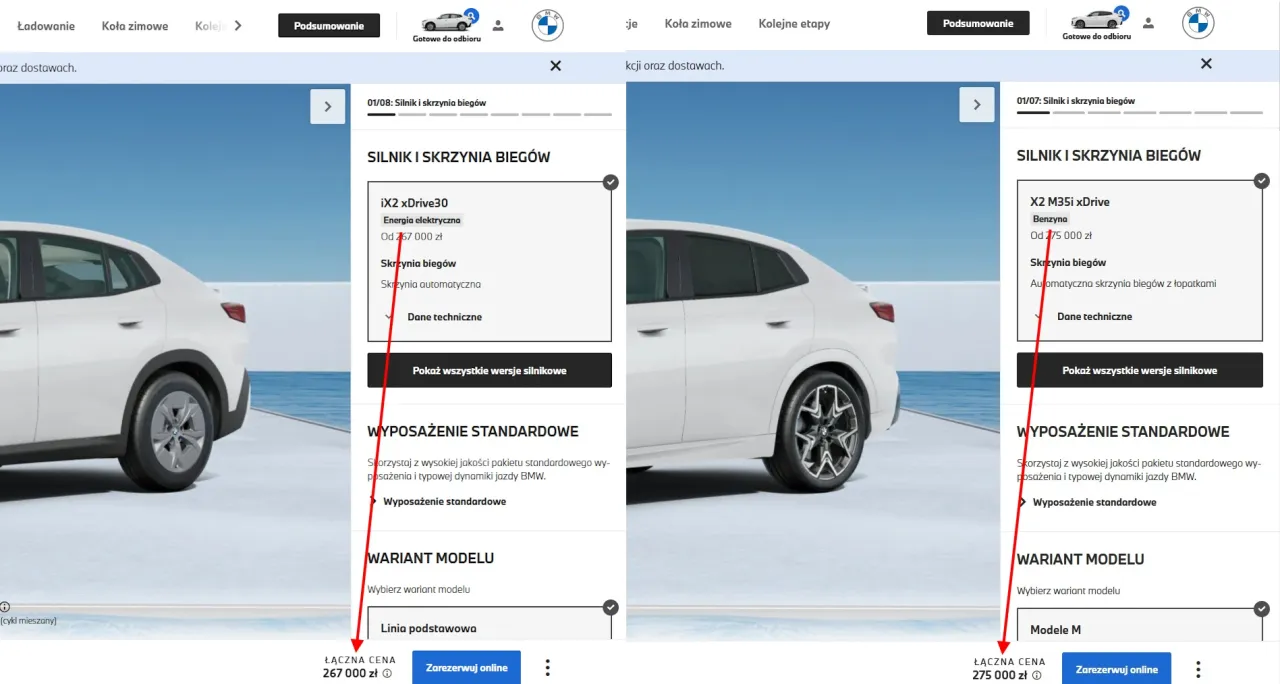Select the iX2 xDrive30 engine card checkmark

pyautogui.click(x=610, y=182)
